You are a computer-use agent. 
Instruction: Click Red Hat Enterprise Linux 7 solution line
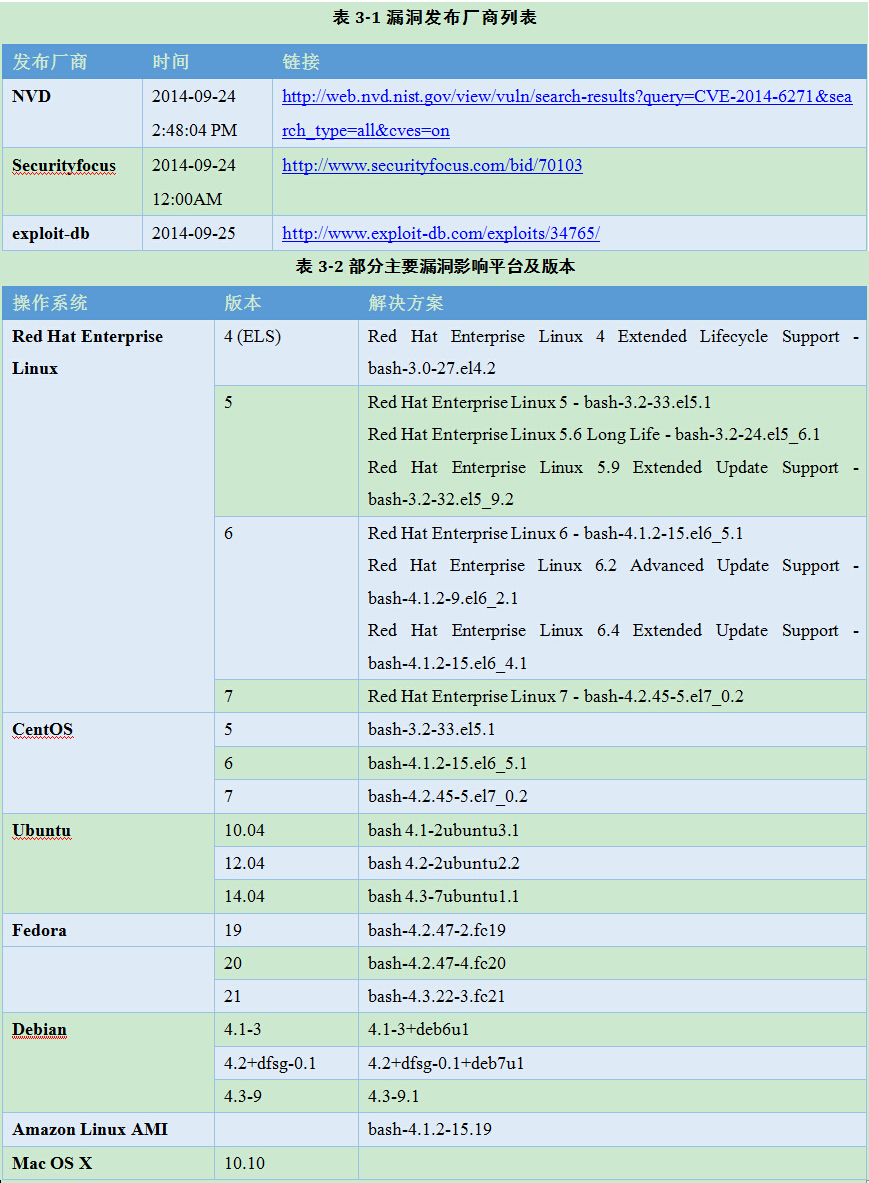[x=555, y=696]
